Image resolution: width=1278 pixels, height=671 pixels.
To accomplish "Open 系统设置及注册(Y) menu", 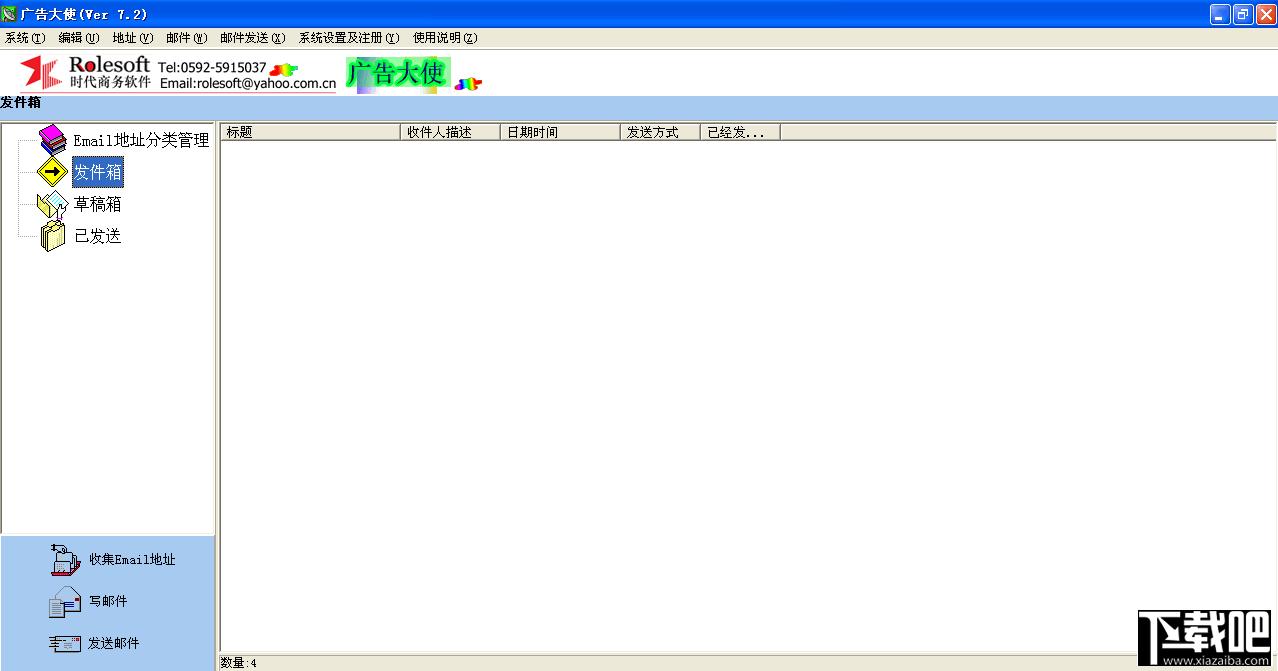I will pos(349,38).
